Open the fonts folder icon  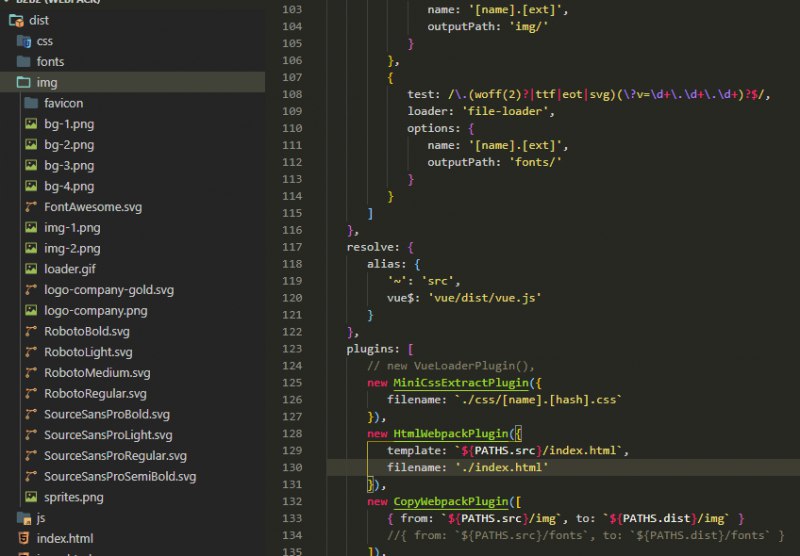[23, 62]
